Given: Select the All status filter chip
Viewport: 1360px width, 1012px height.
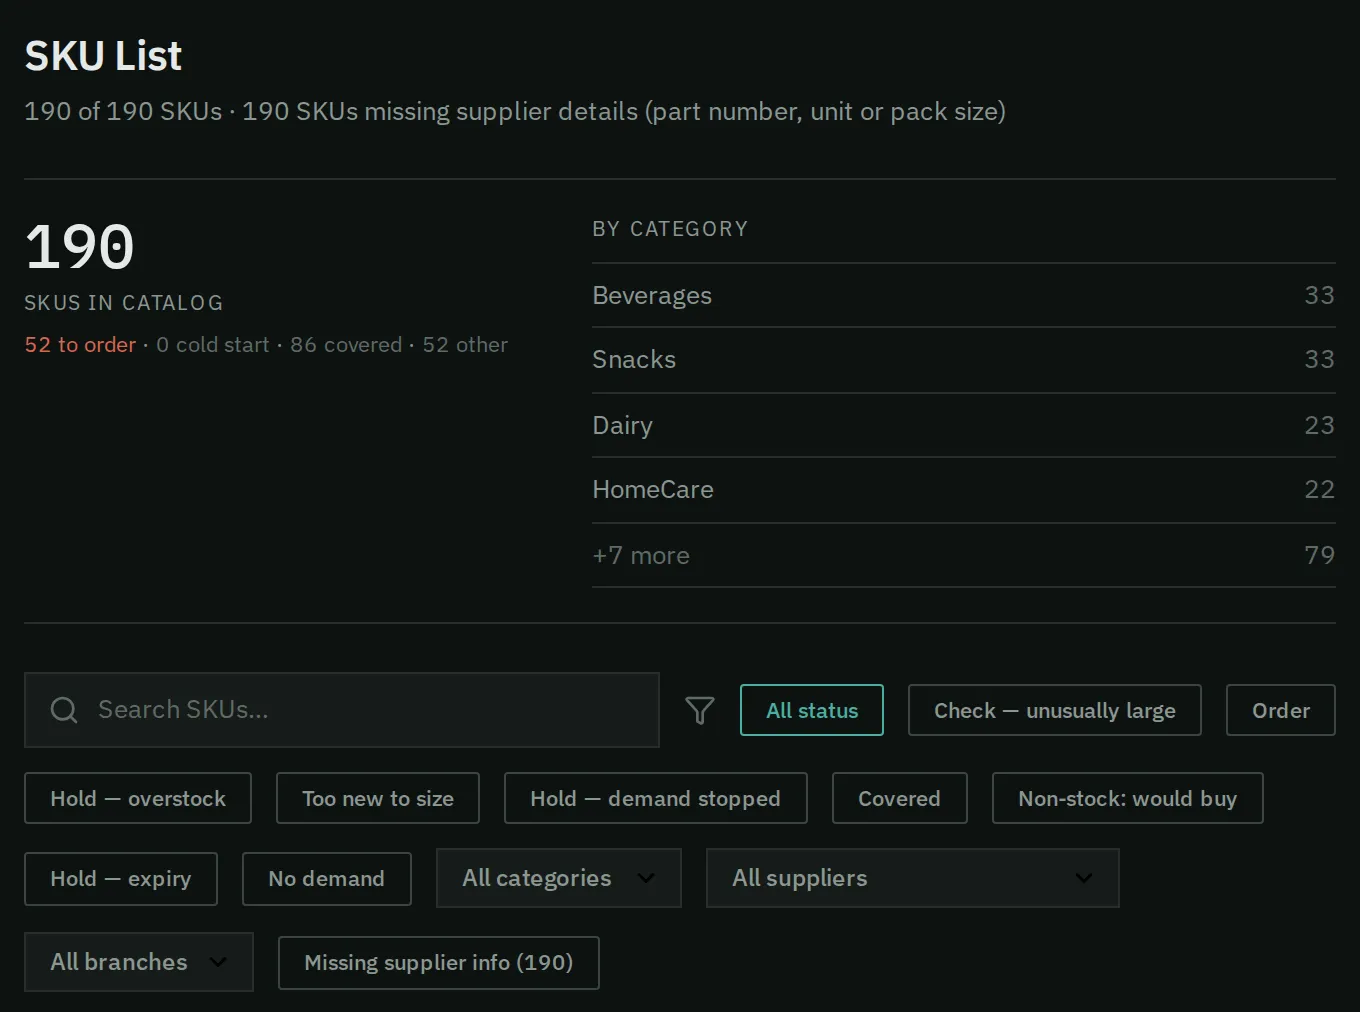Looking at the screenshot, I should (x=812, y=710).
